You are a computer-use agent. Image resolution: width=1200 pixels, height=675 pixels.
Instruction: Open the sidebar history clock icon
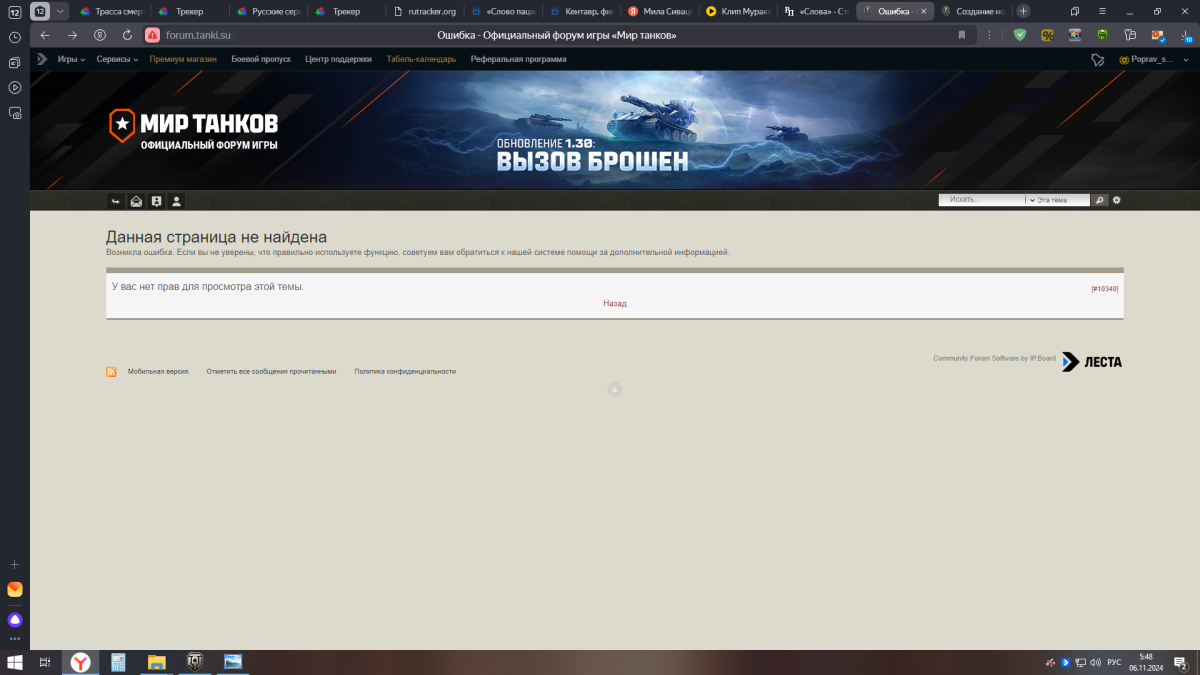click(x=15, y=37)
